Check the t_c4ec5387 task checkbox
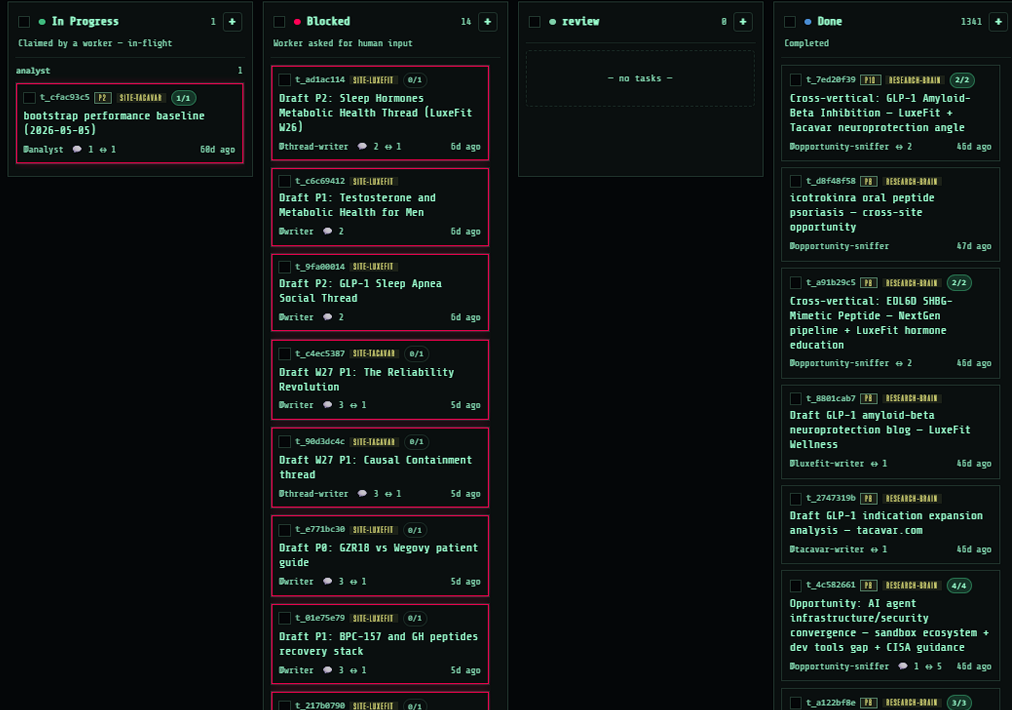 click(284, 354)
